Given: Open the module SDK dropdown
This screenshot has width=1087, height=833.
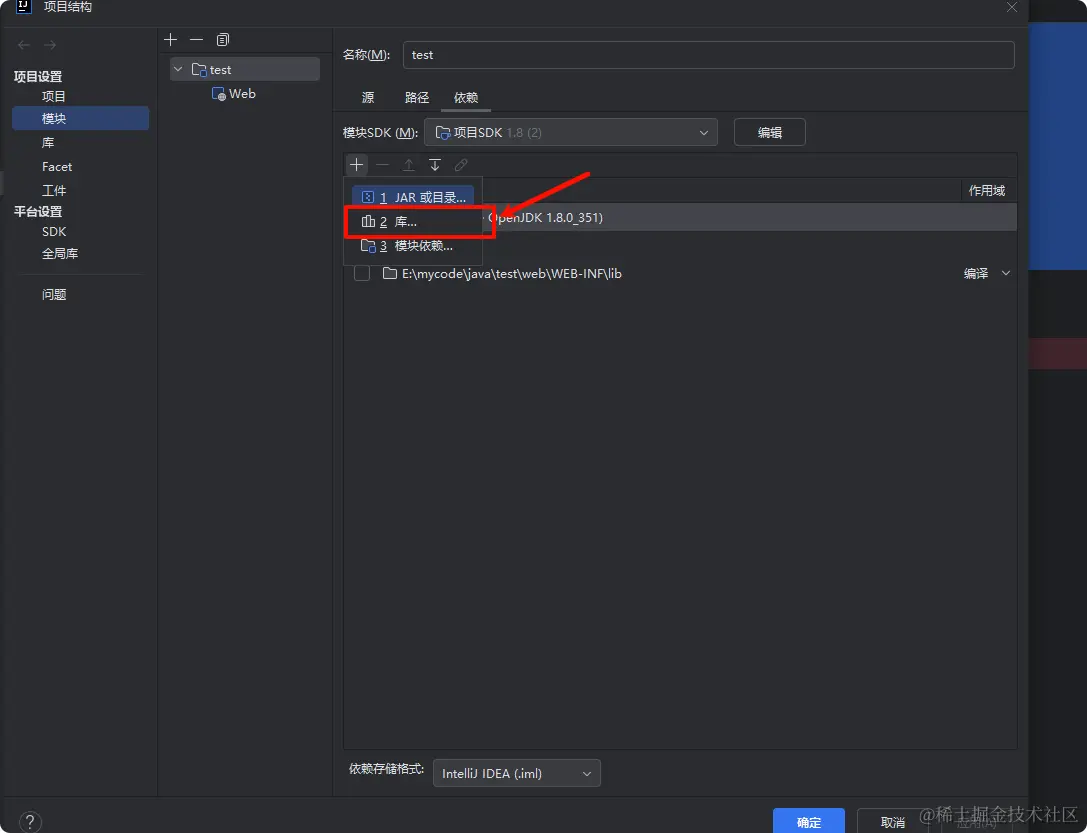Looking at the screenshot, I should [x=571, y=132].
